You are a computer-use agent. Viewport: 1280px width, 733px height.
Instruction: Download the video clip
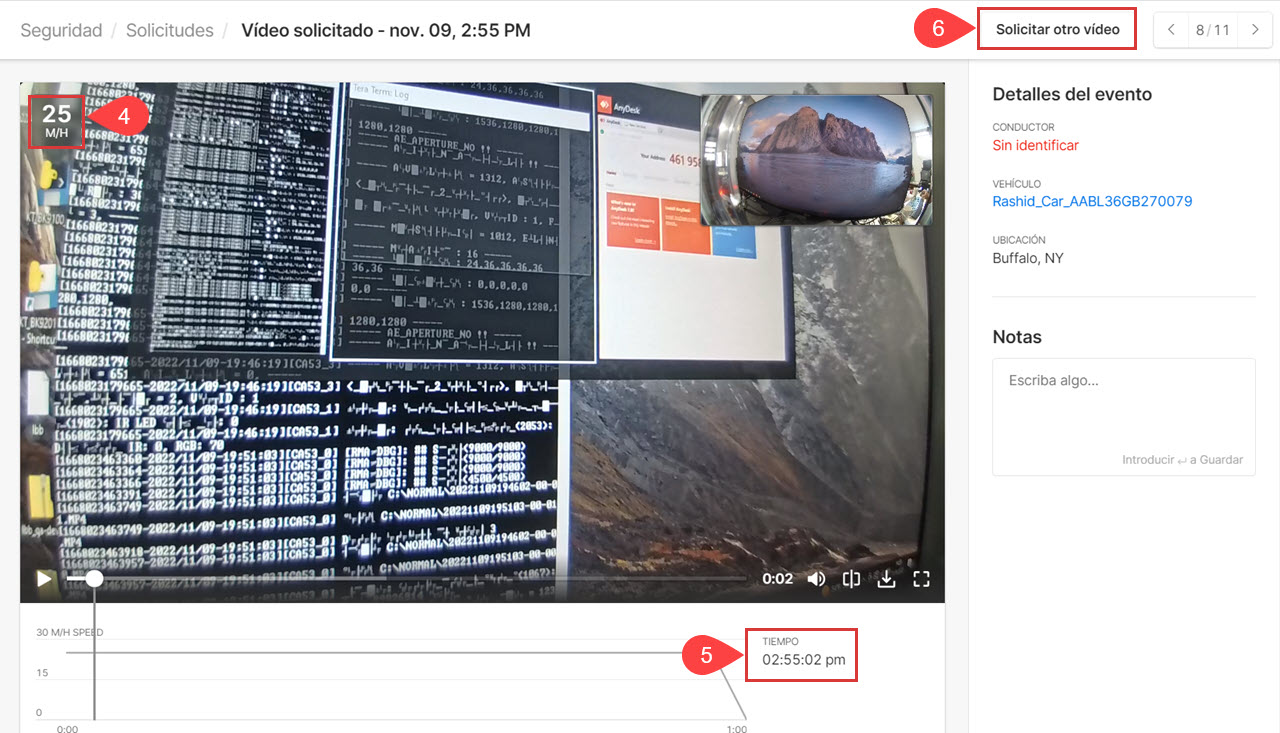(x=886, y=579)
